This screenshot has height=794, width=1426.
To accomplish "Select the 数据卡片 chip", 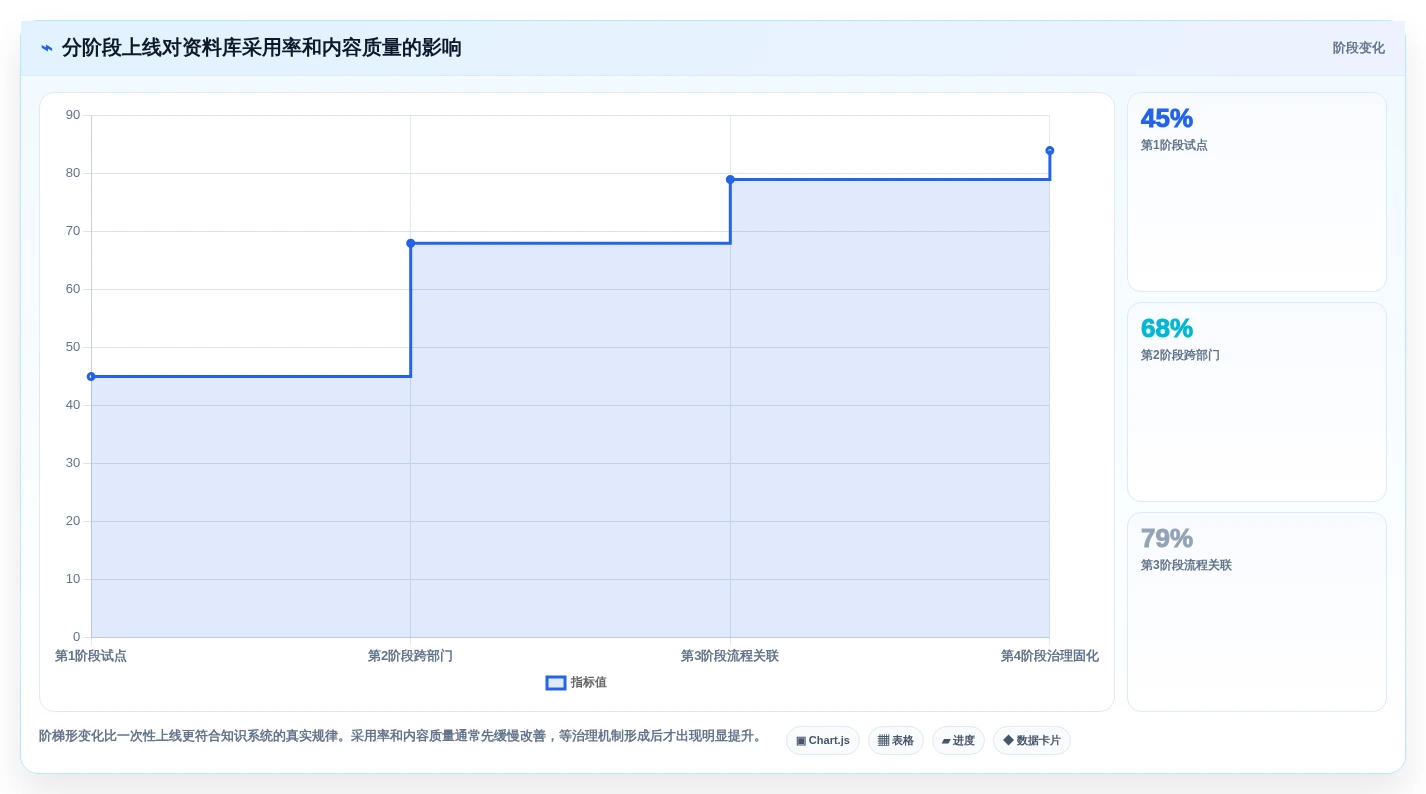I will (1032, 741).
